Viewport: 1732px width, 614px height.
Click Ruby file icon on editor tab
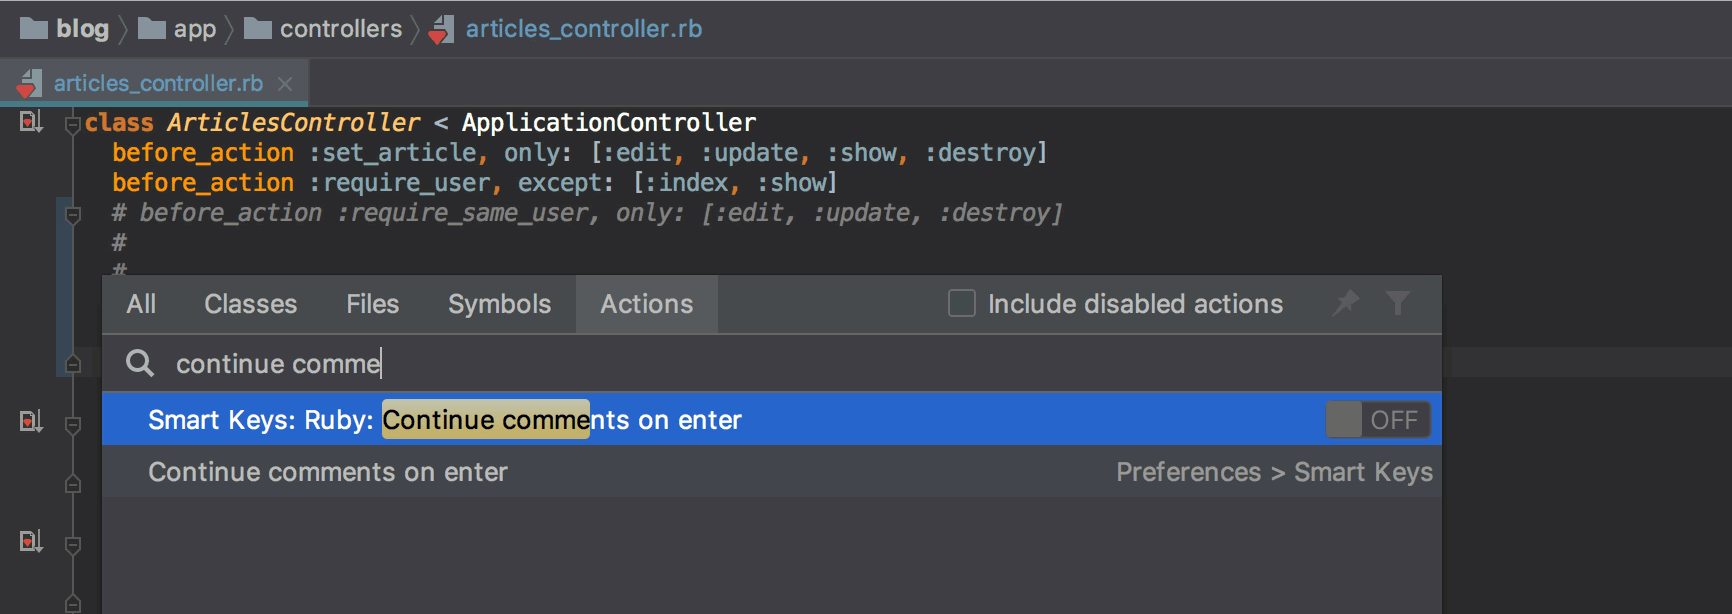pyautogui.click(x=29, y=83)
